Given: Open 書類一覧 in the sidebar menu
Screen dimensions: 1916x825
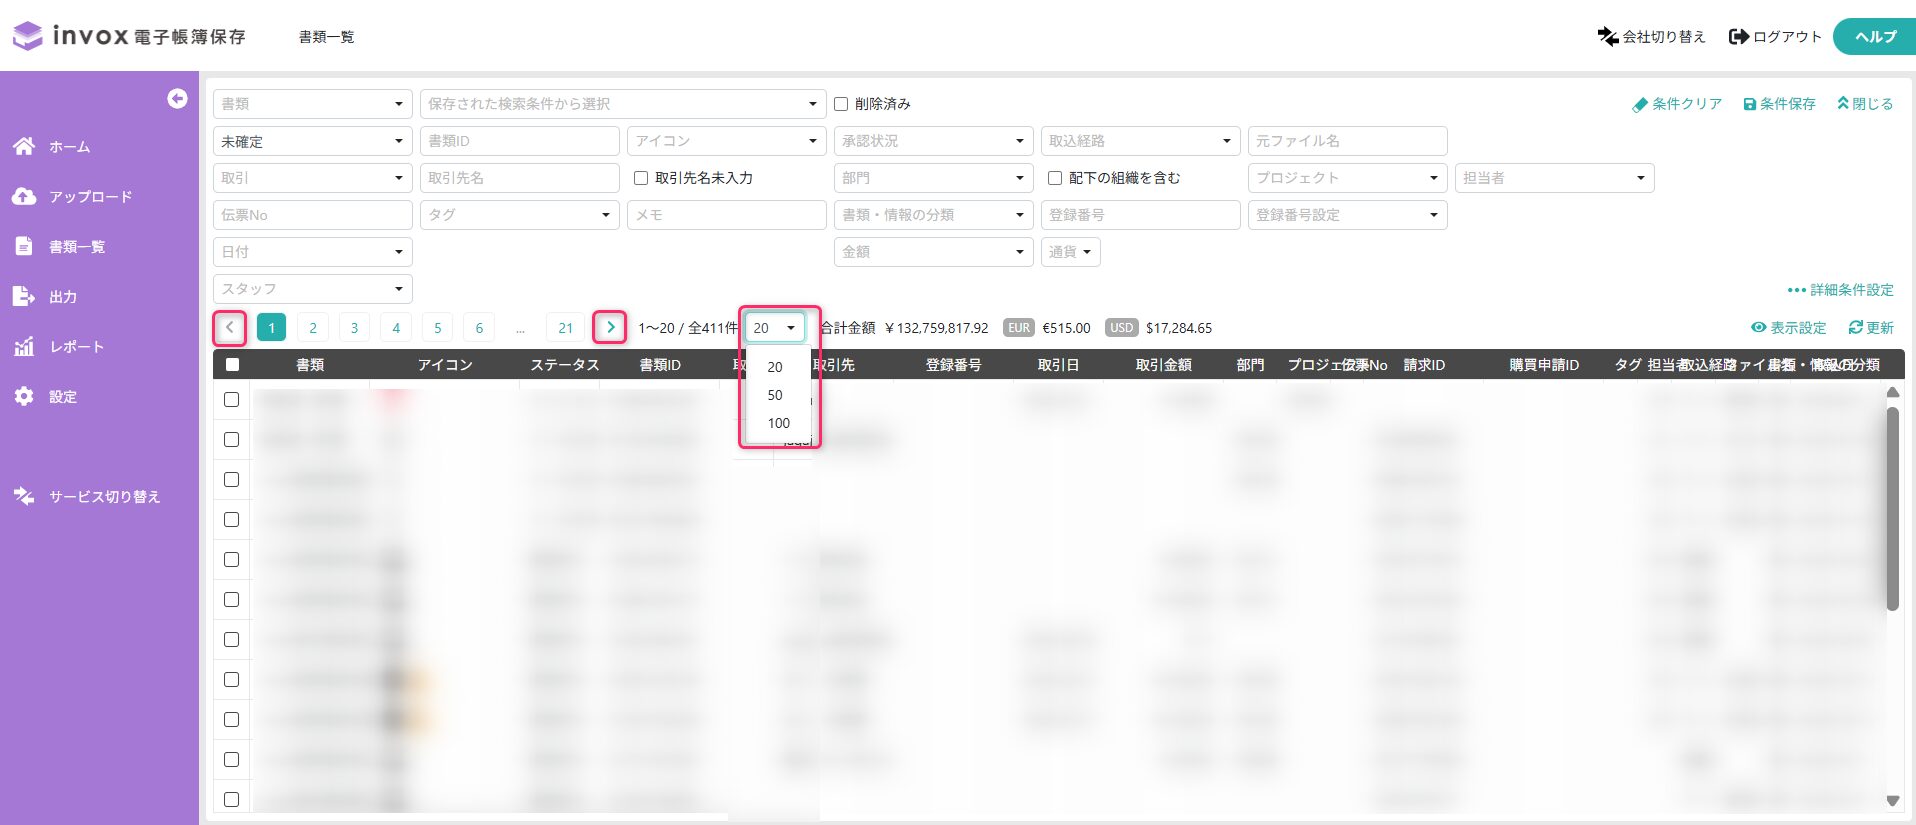Looking at the screenshot, I should (77, 247).
